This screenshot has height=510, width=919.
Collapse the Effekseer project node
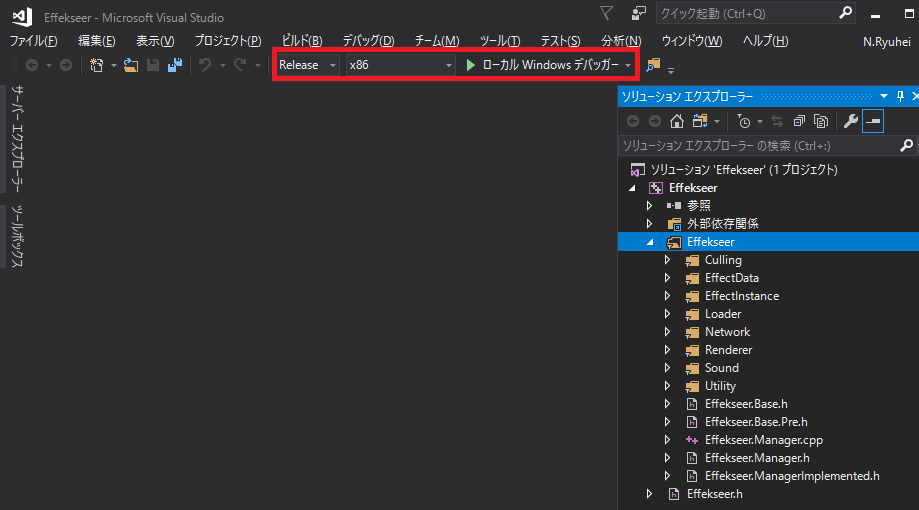pyautogui.click(x=632, y=188)
